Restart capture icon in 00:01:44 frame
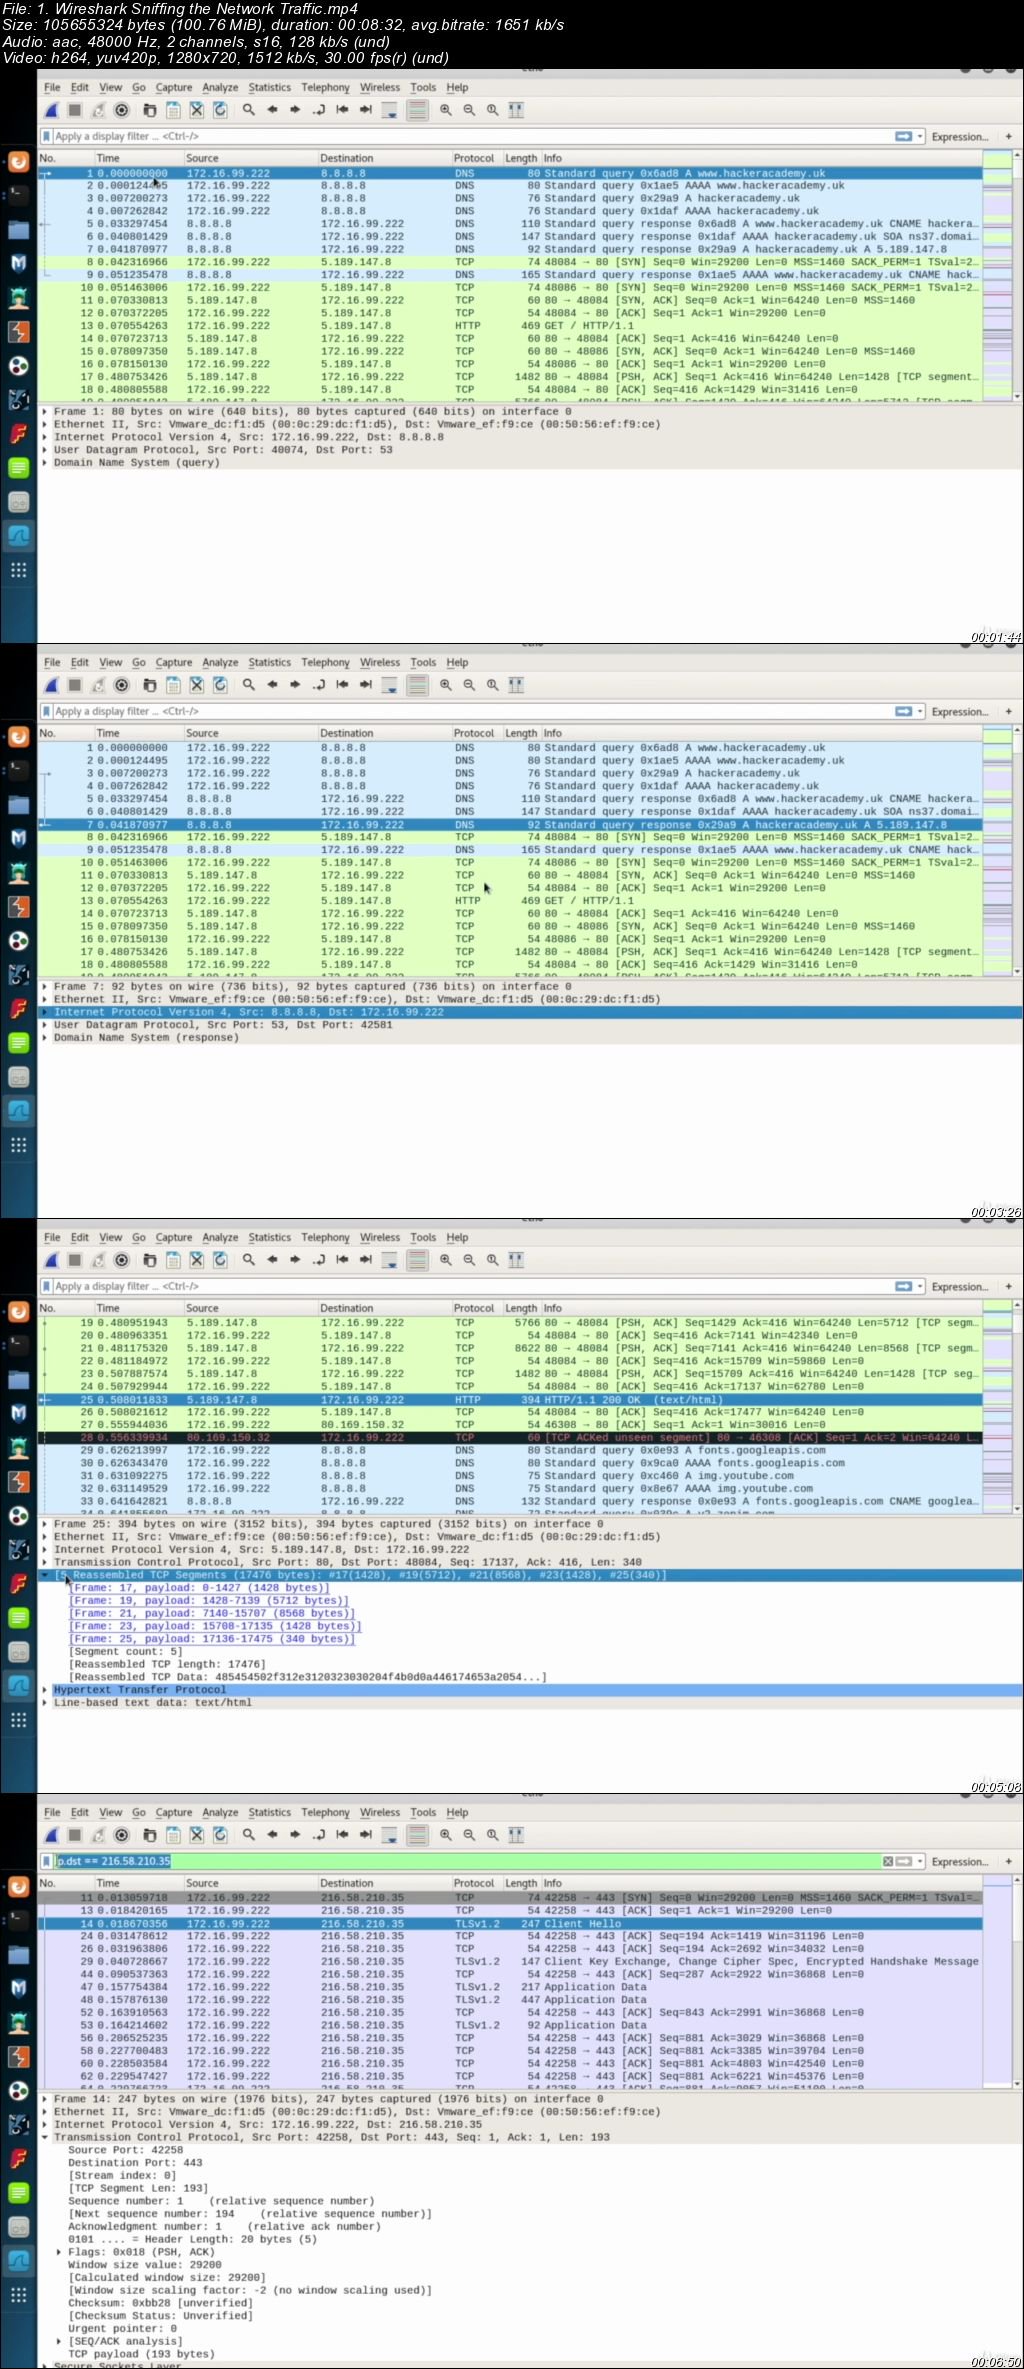Image resolution: width=1024 pixels, height=2369 pixels. click(x=98, y=110)
